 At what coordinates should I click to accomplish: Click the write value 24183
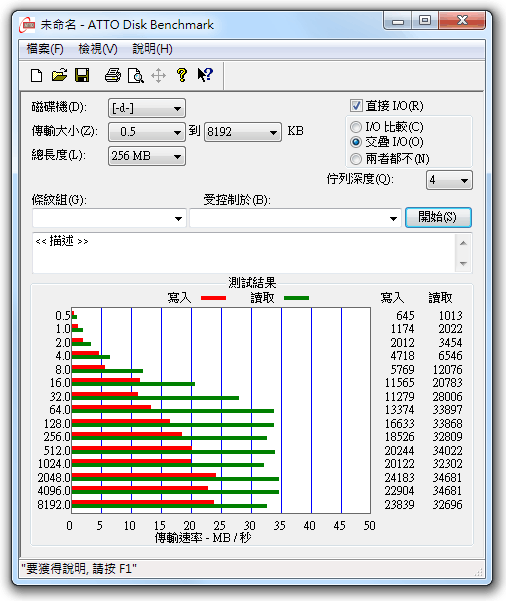(399, 478)
